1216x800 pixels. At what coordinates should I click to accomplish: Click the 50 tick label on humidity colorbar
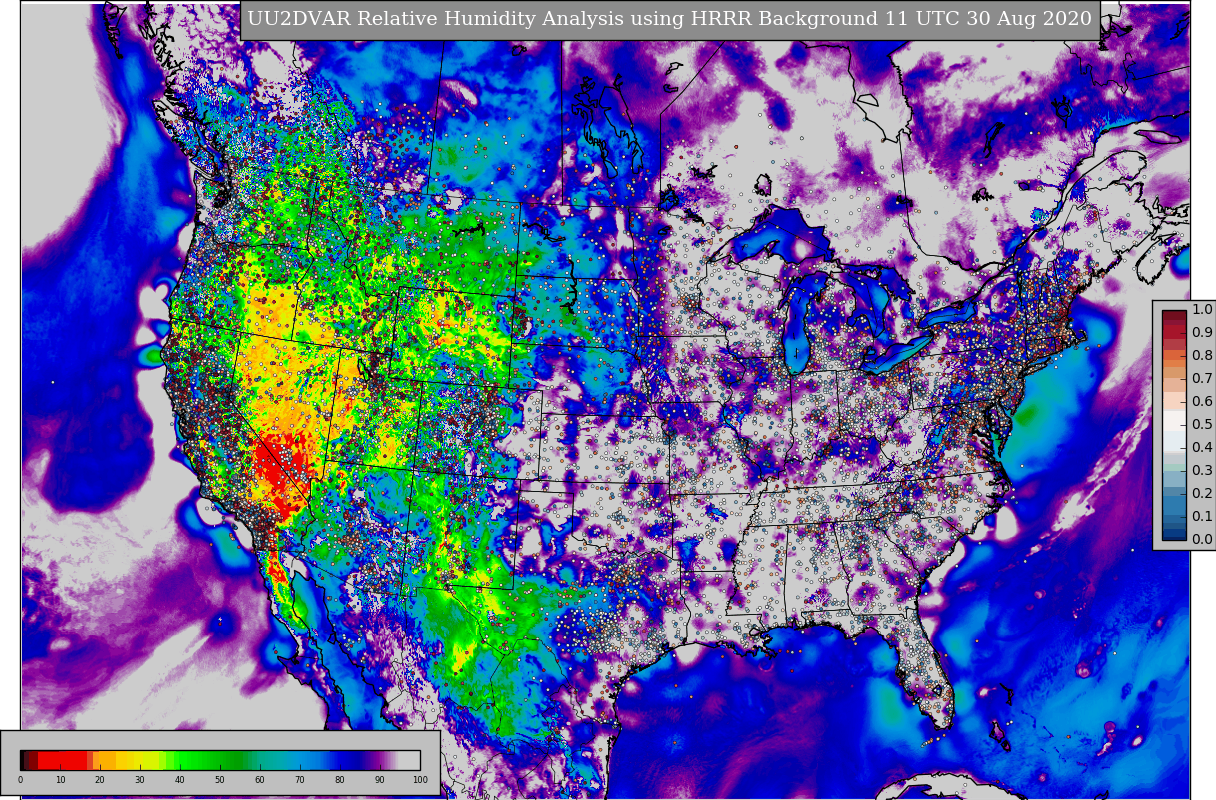(x=220, y=780)
